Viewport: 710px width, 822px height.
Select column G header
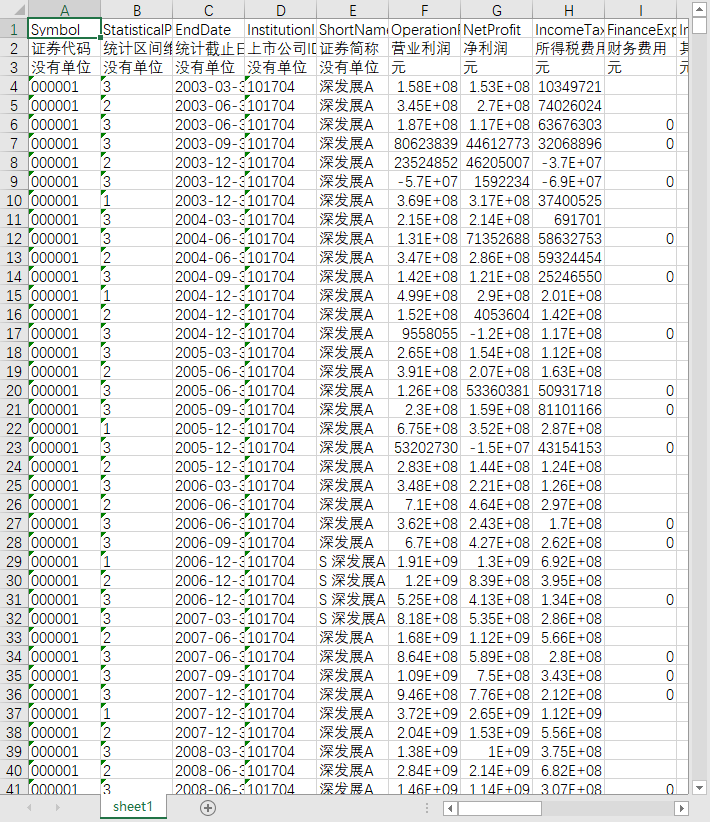click(x=497, y=10)
